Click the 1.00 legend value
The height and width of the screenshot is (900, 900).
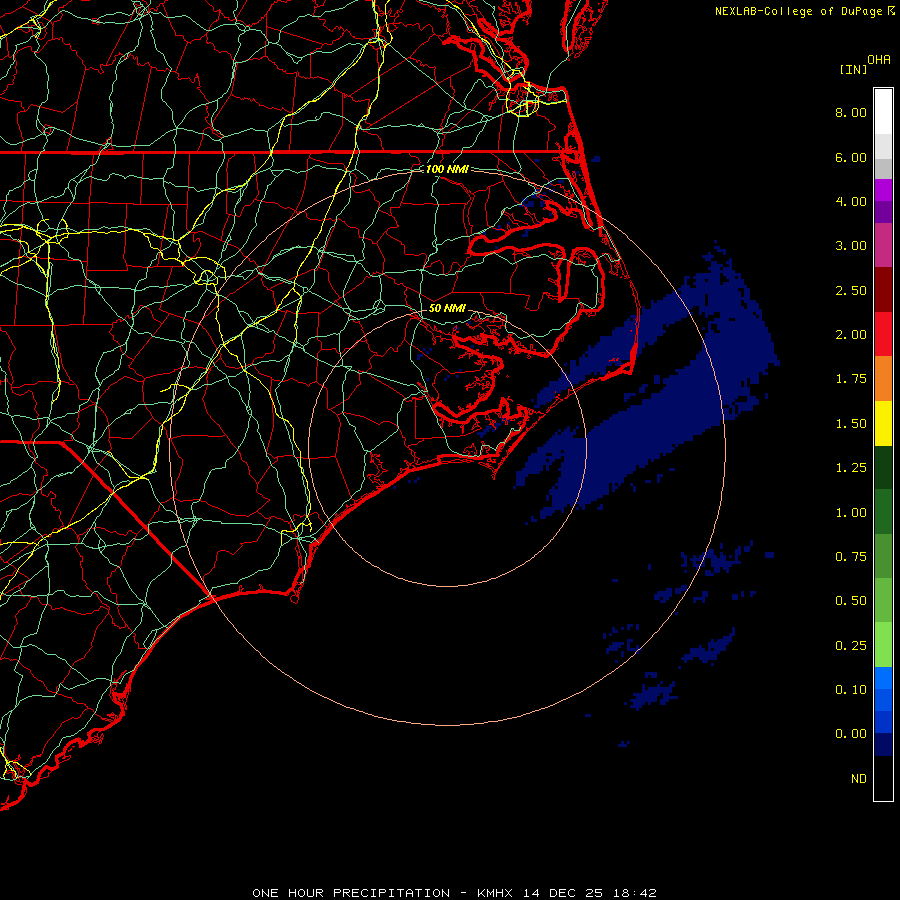(851, 513)
